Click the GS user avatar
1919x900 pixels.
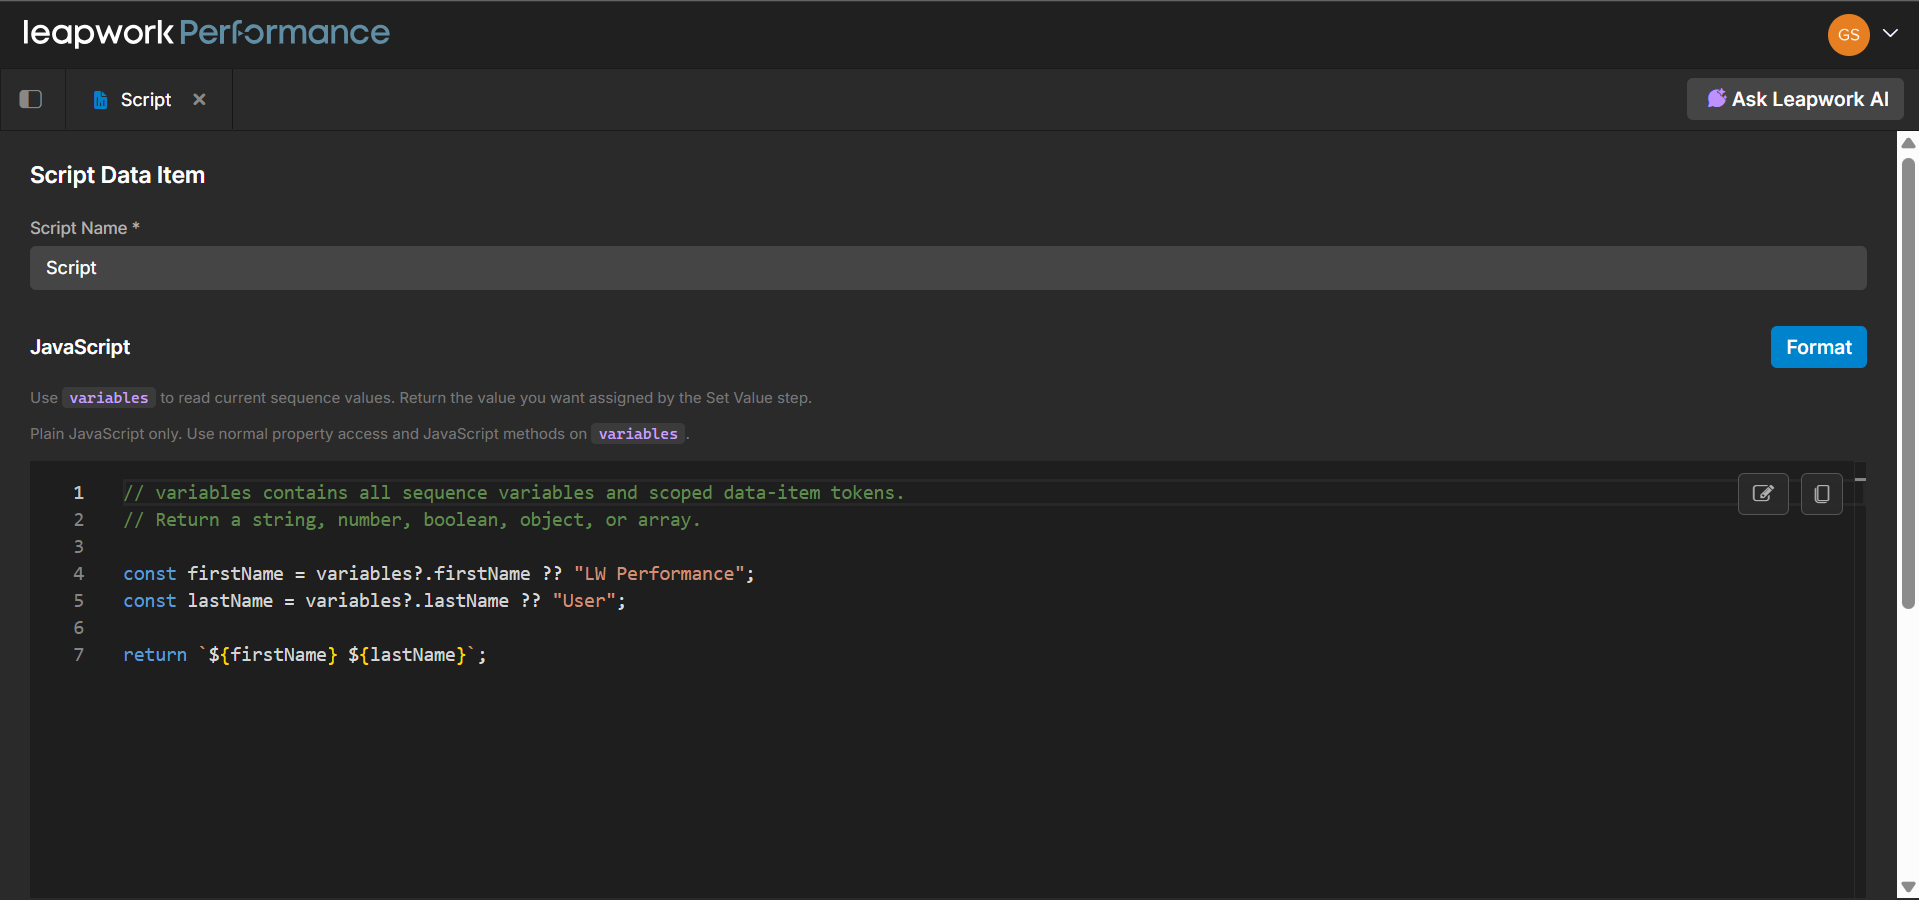1848,35
